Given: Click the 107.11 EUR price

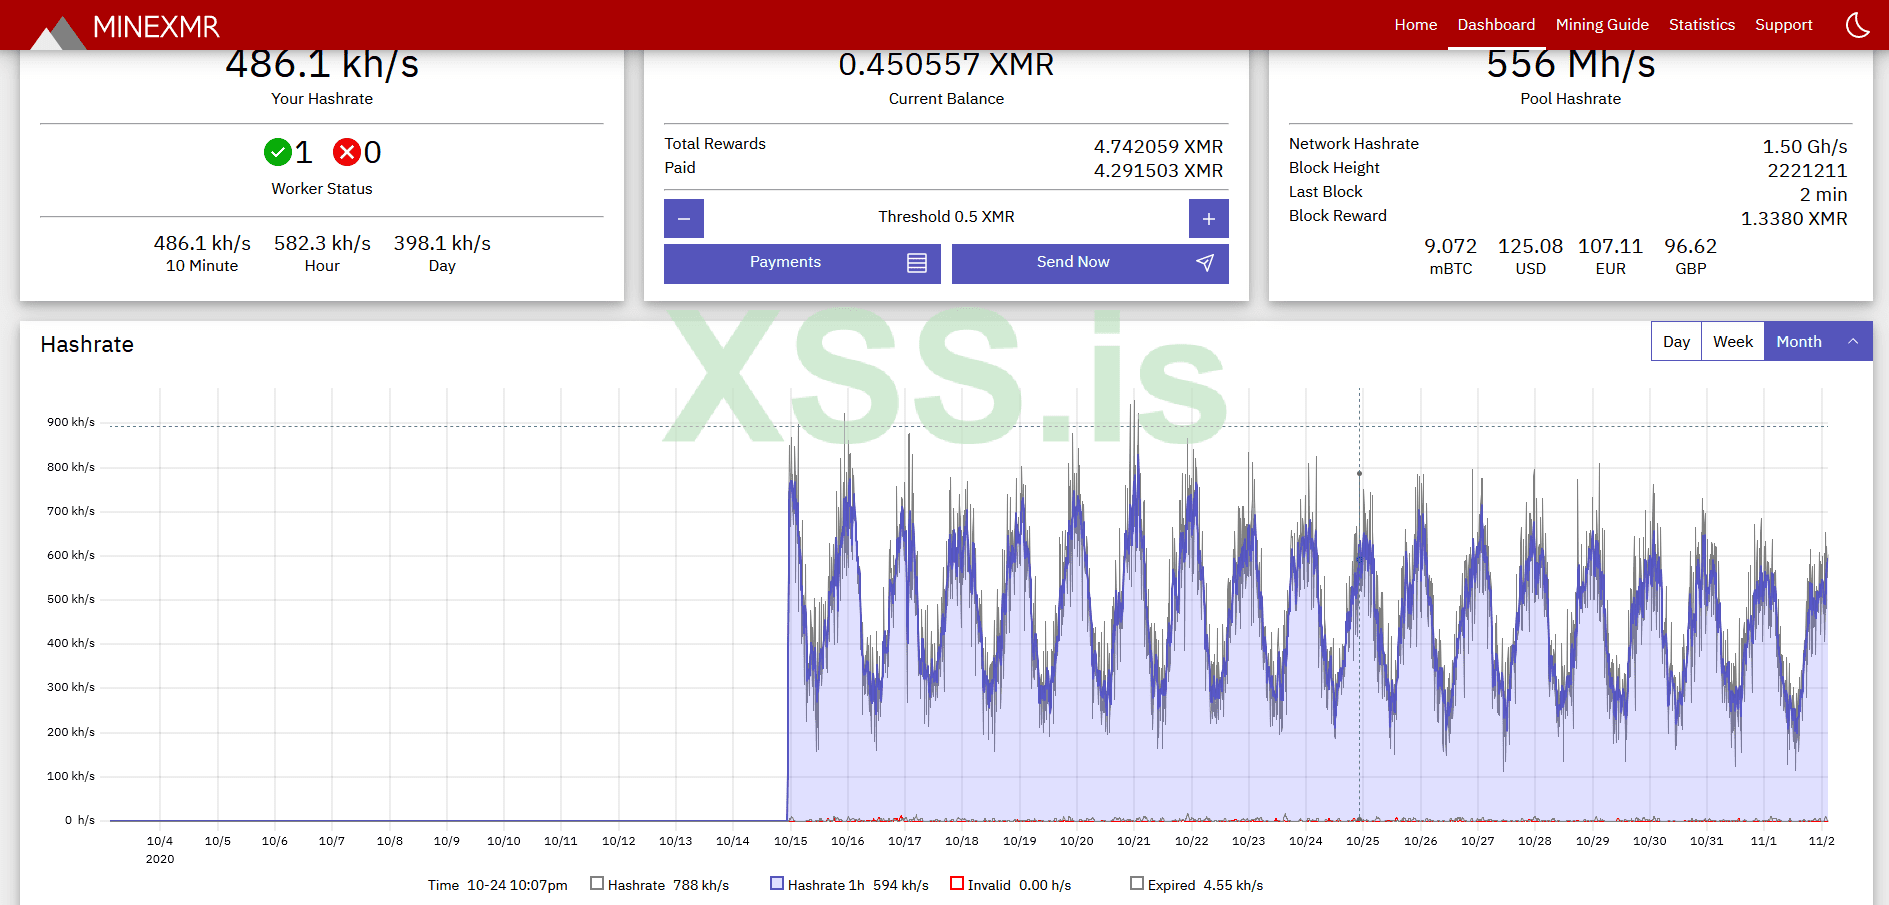Looking at the screenshot, I should click(1610, 246).
